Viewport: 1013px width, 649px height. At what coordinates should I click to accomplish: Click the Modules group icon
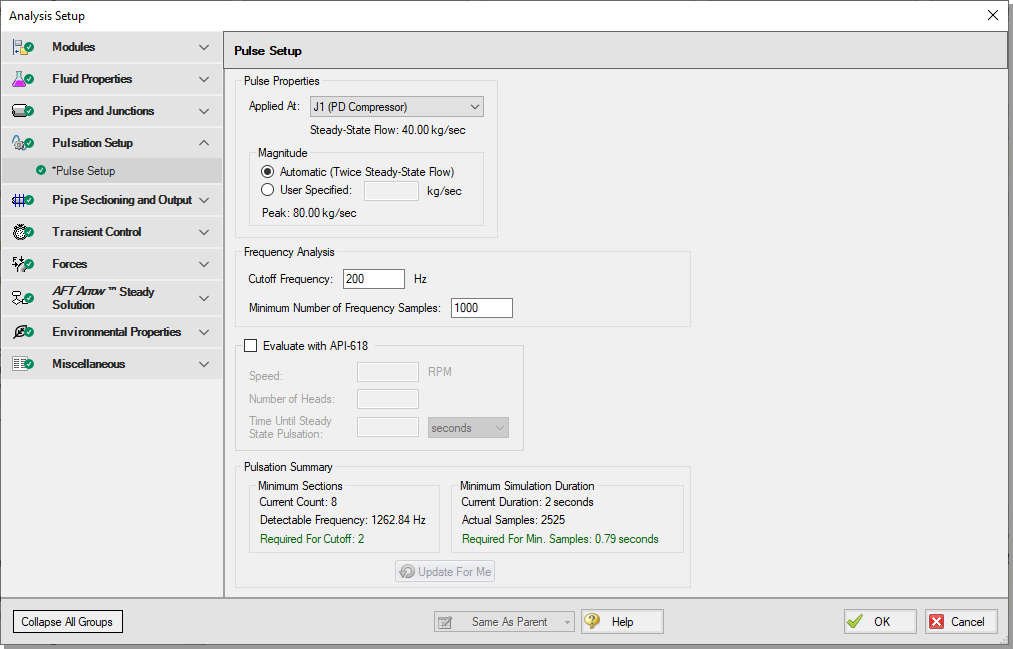(23, 47)
